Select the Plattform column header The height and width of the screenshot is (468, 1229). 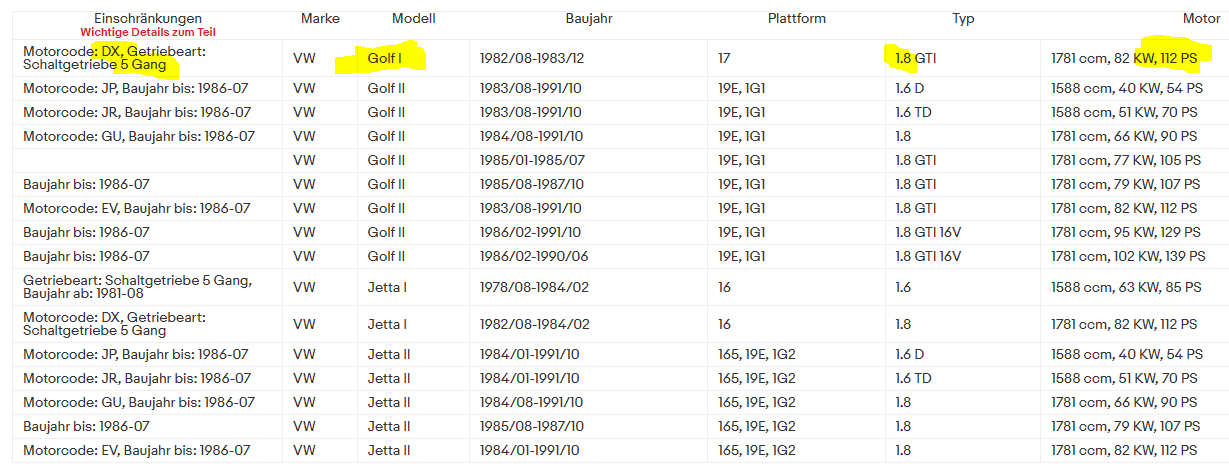pyautogui.click(x=797, y=19)
